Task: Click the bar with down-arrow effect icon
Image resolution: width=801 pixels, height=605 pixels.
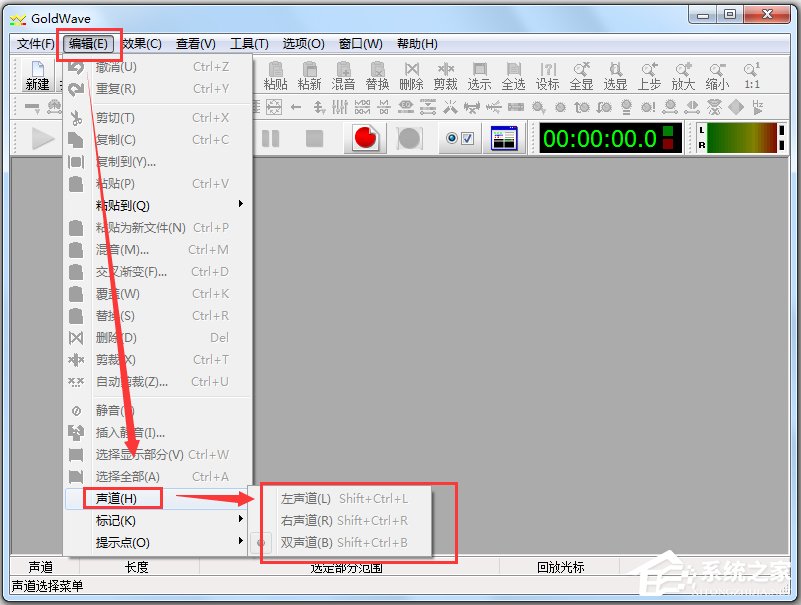Action: (32, 107)
